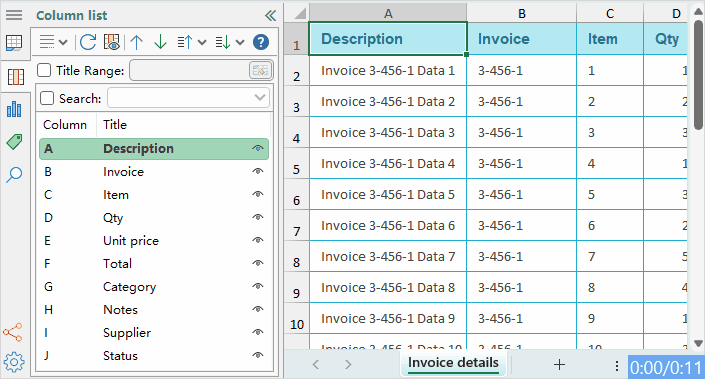Click the range selector icon in Title Range
The image size is (705, 379).
point(260,70)
